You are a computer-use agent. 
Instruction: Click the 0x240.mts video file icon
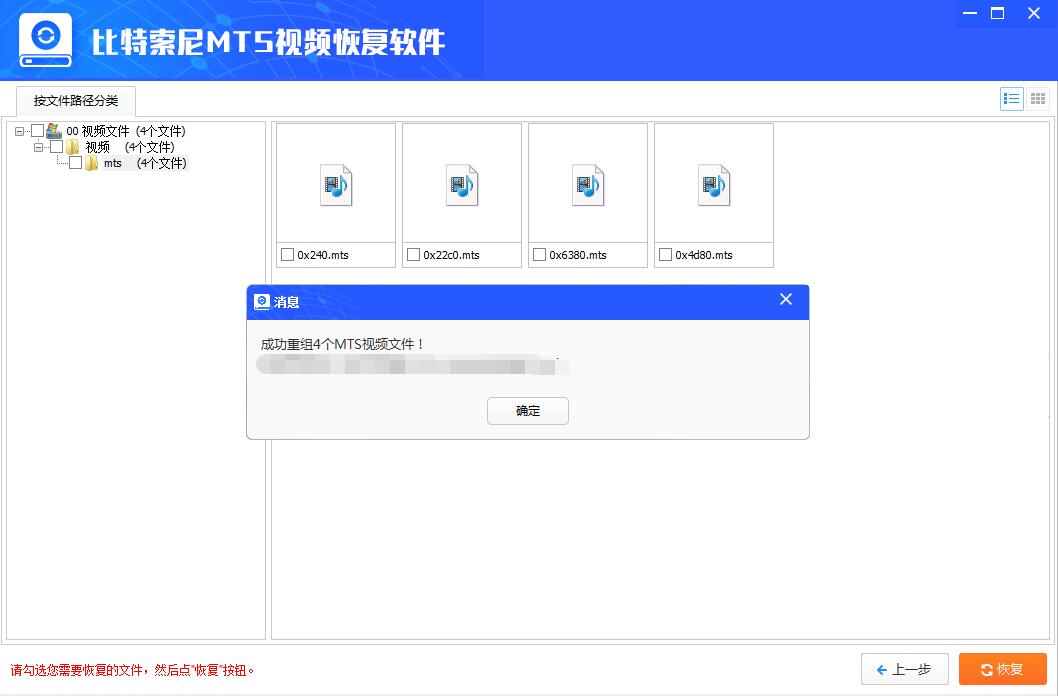[x=336, y=185]
